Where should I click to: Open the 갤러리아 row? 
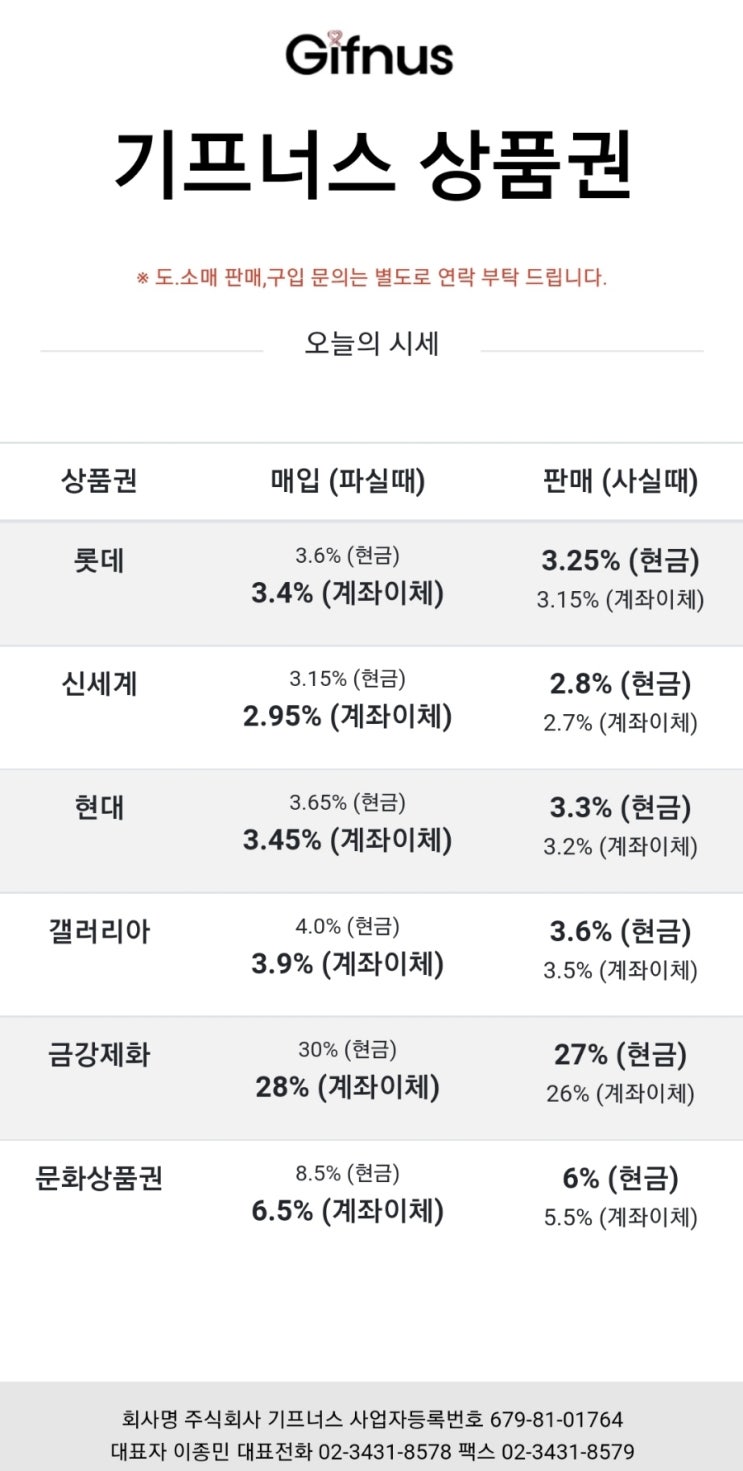(371, 955)
